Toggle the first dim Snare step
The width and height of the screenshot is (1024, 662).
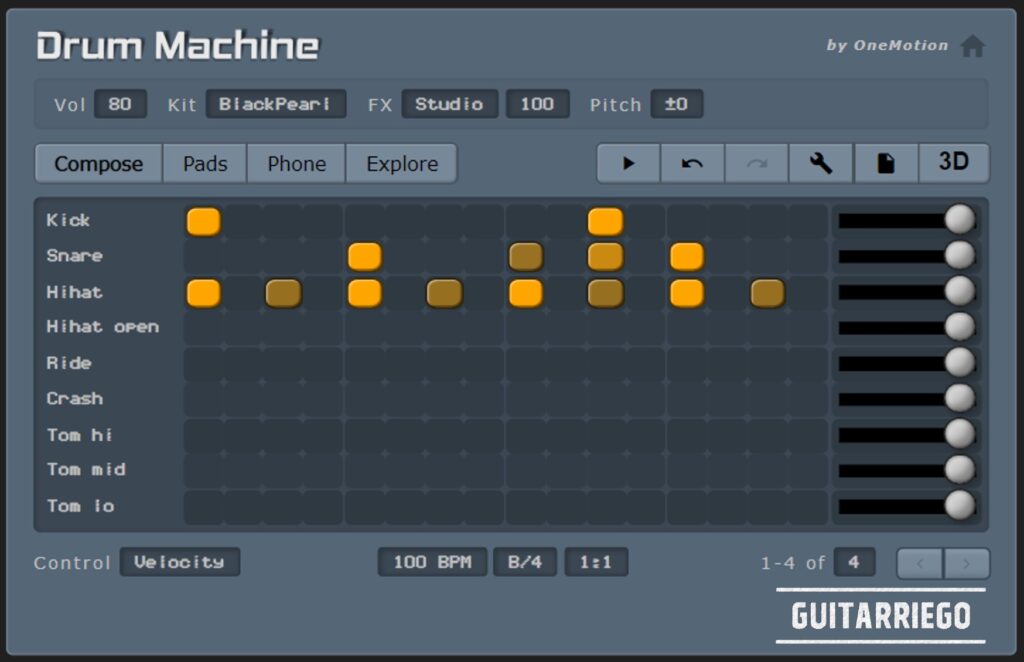[526, 257]
